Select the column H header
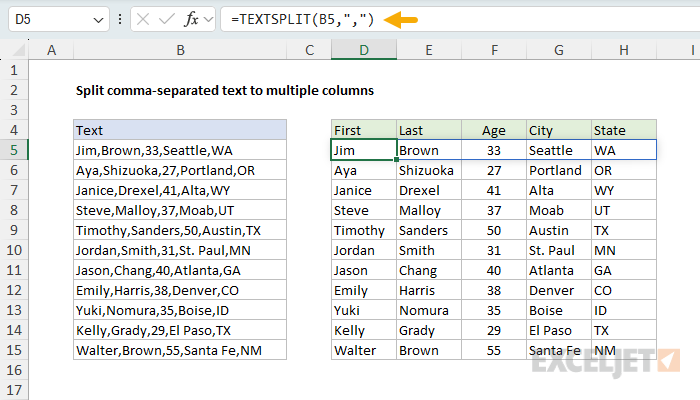Screen dimensions: 700x400 point(623,50)
